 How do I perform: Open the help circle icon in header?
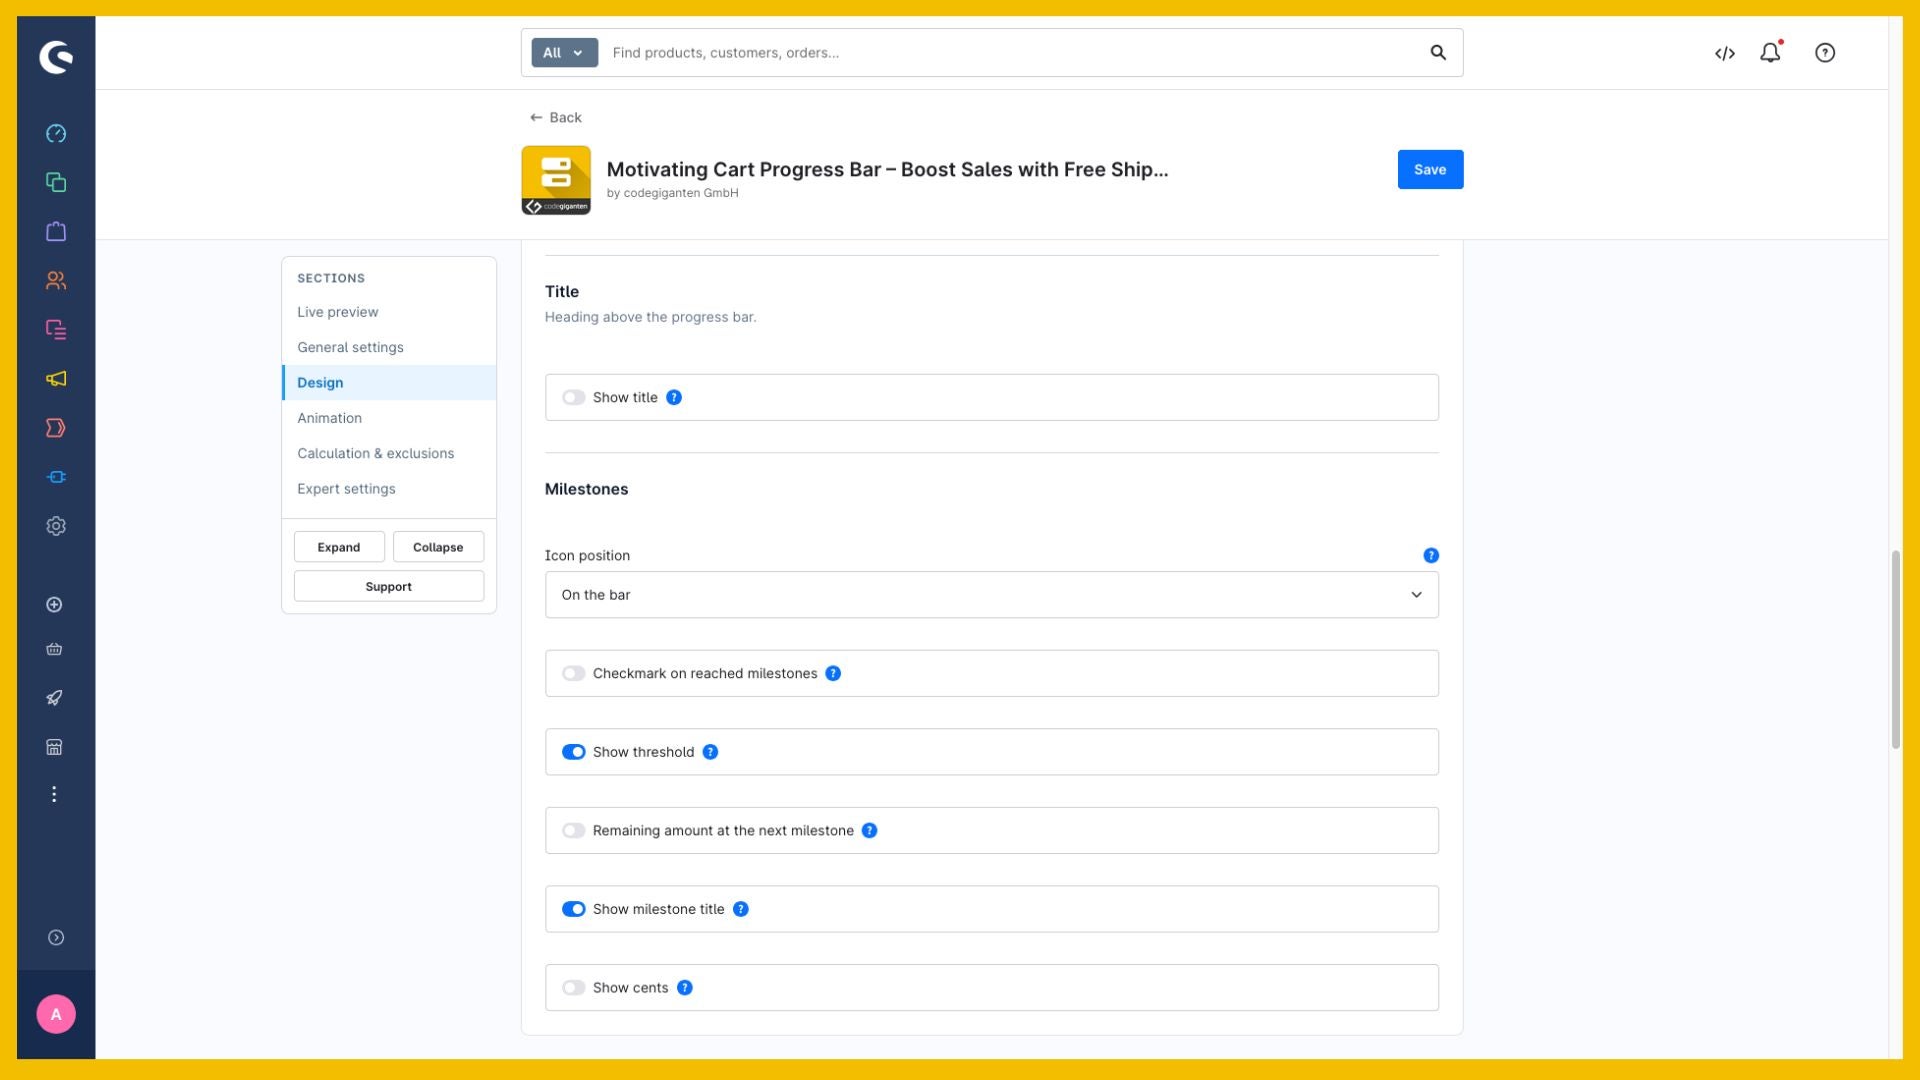click(x=1825, y=53)
